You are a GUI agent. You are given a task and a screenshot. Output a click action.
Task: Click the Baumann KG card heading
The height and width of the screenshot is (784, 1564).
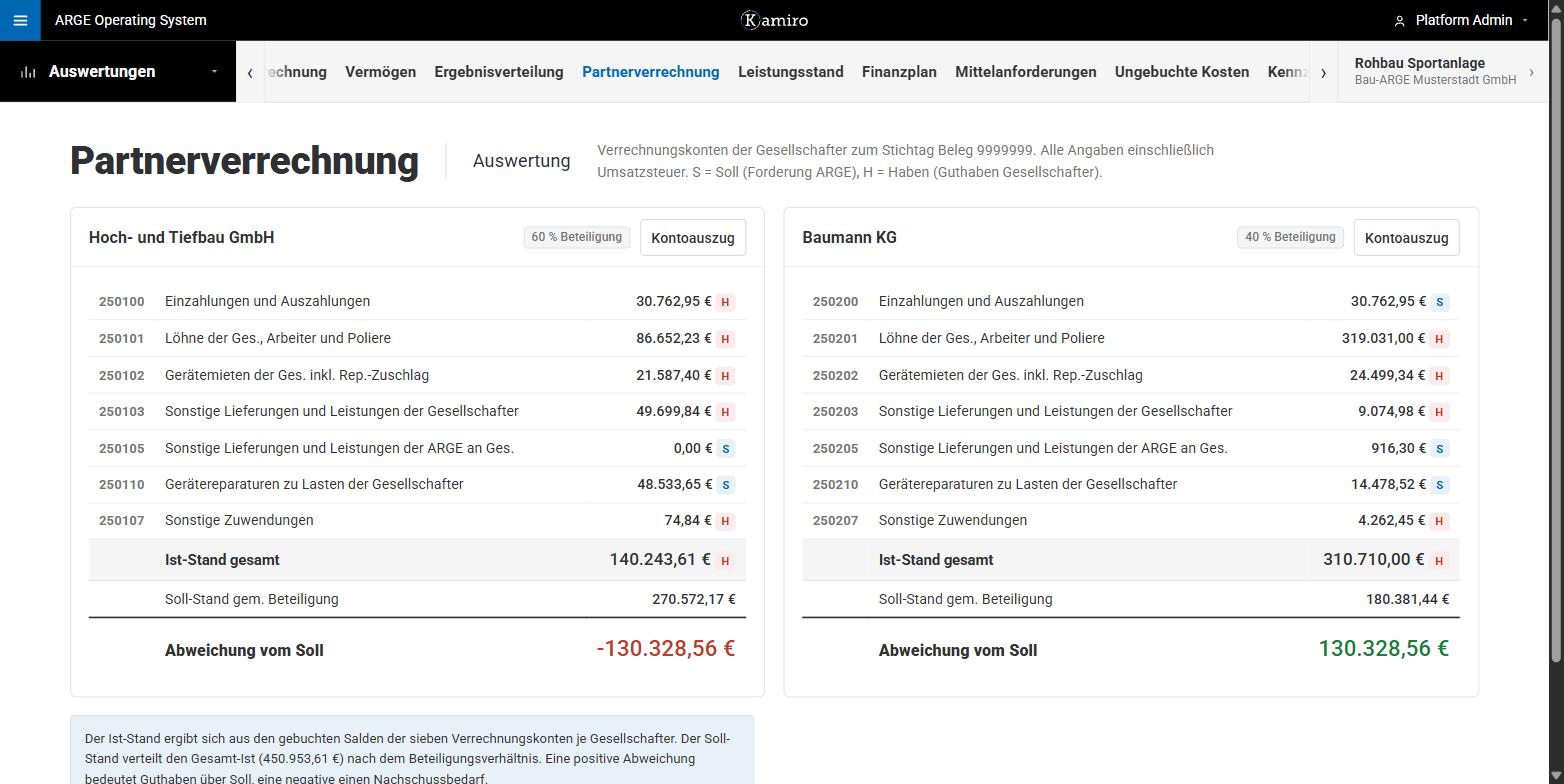click(x=850, y=237)
